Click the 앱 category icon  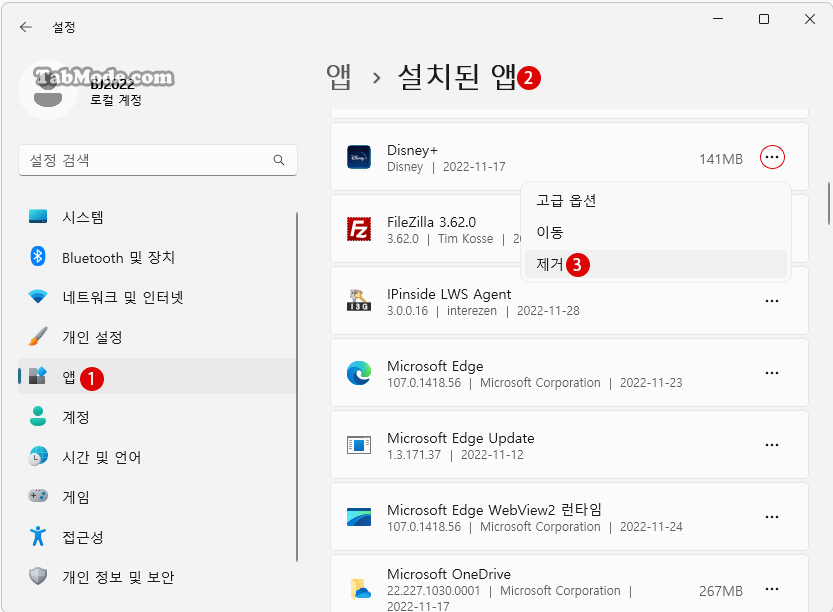[37, 376]
